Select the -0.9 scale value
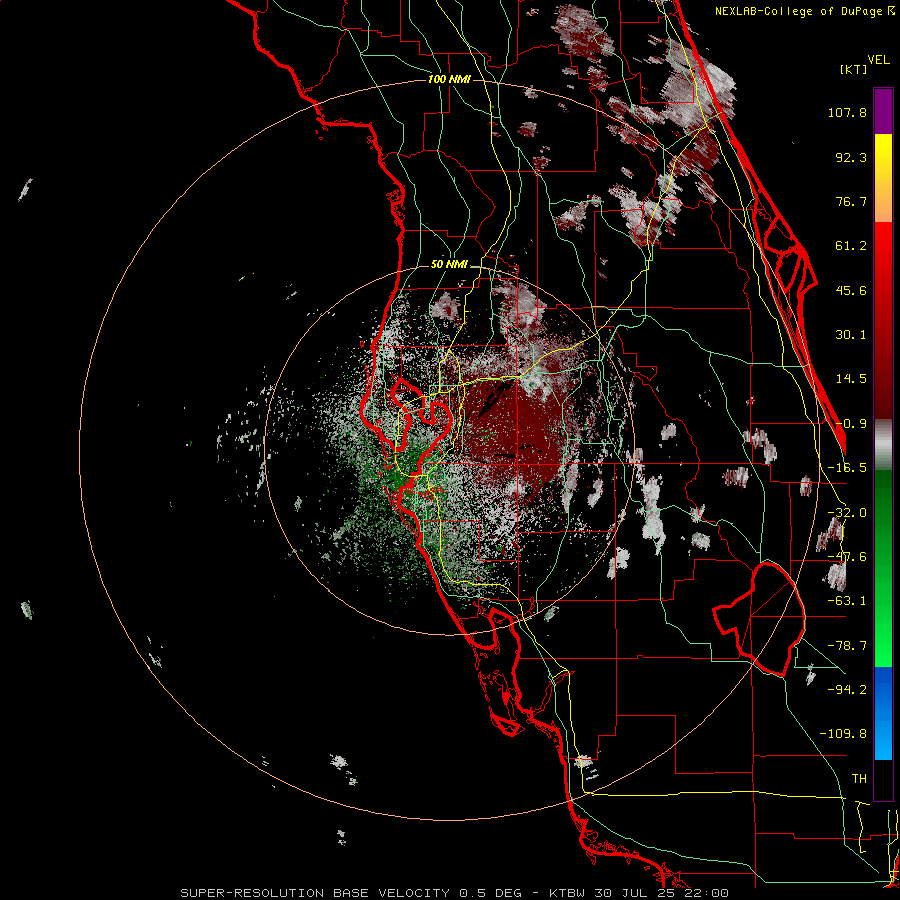 pyautogui.click(x=851, y=424)
